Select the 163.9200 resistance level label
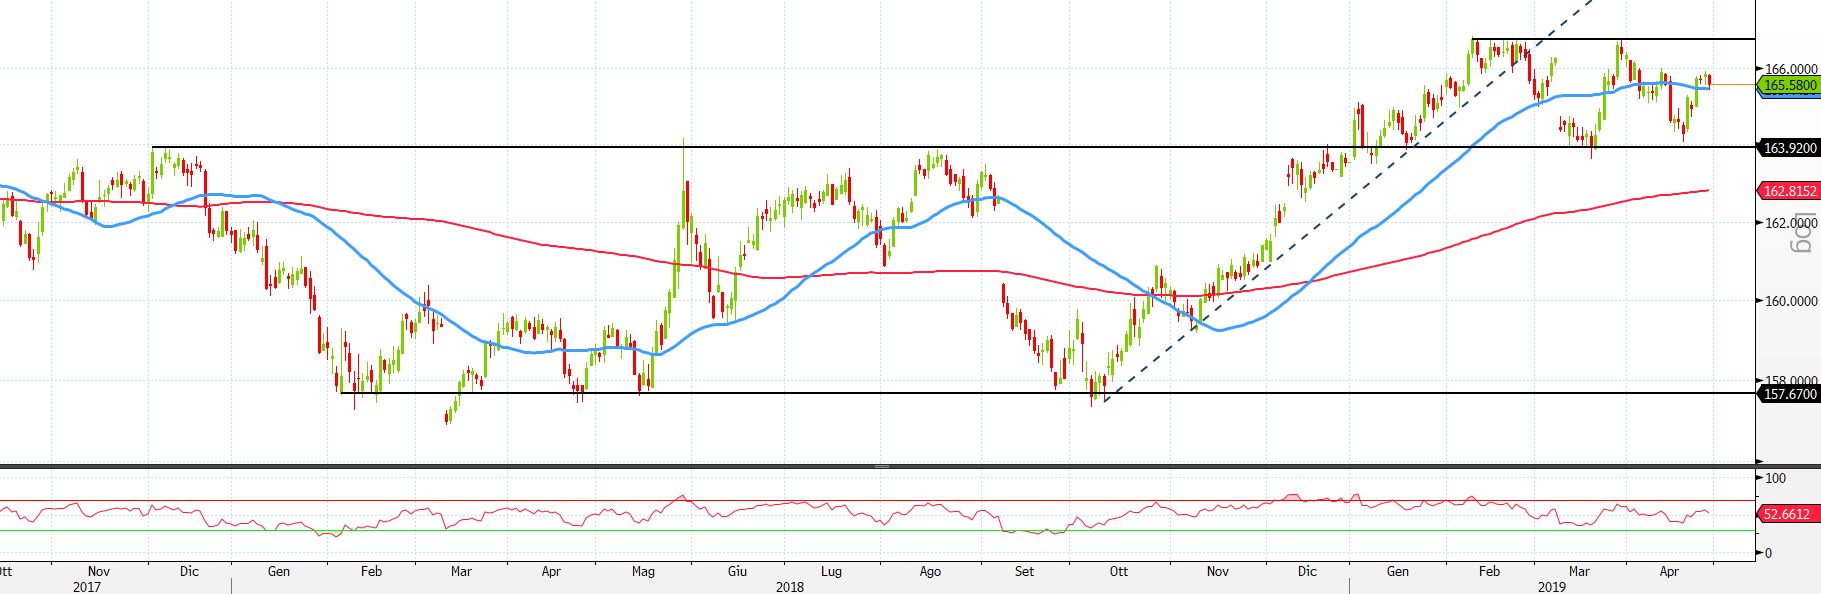 [x=1790, y=148]
